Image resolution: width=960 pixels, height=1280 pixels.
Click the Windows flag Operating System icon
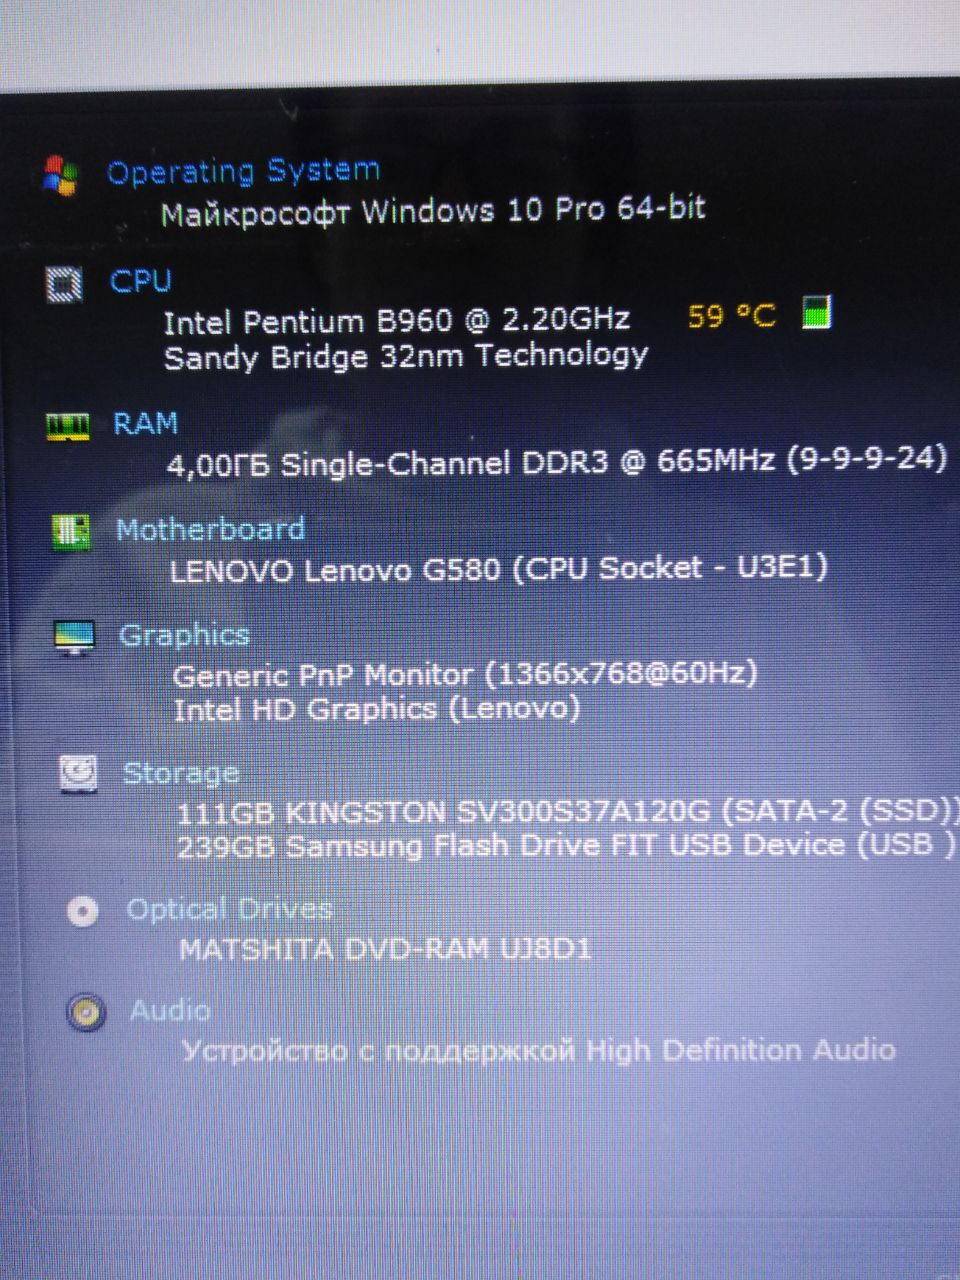[x=61, y=175]
